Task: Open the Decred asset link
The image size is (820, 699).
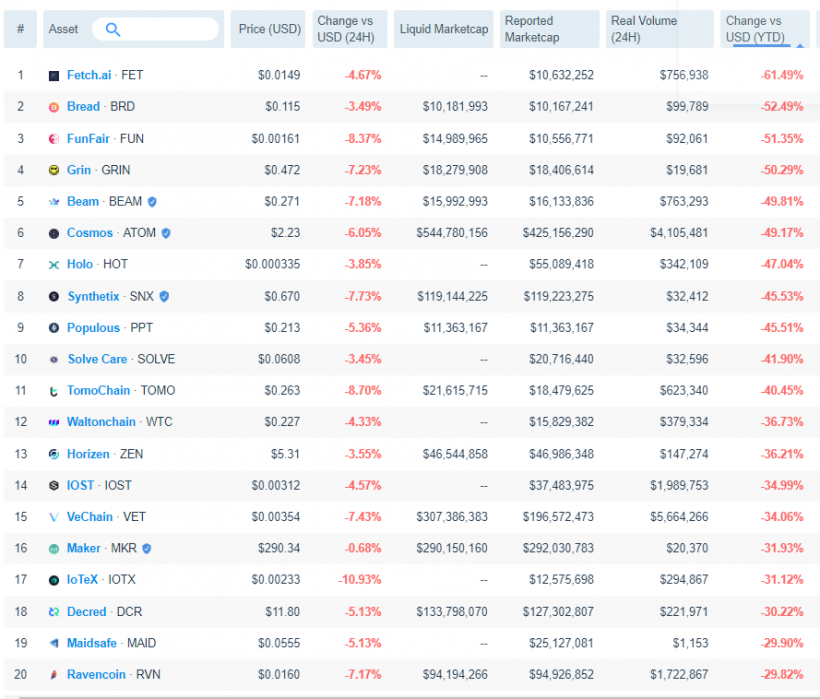Action: (x=88, y=612)
